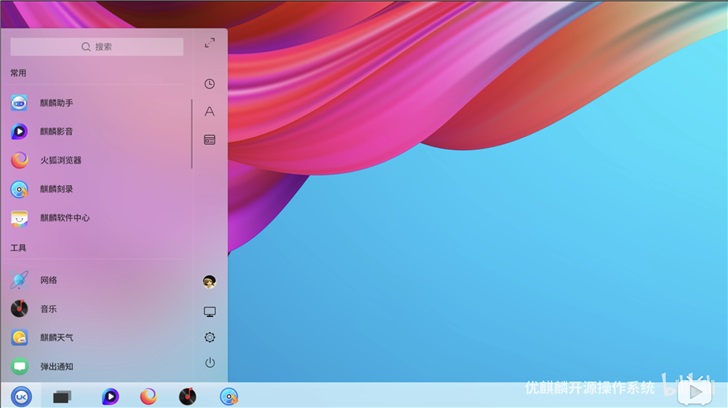Launch 音乐 app from the menu list
728x408 pixels.
click(48, 309)
